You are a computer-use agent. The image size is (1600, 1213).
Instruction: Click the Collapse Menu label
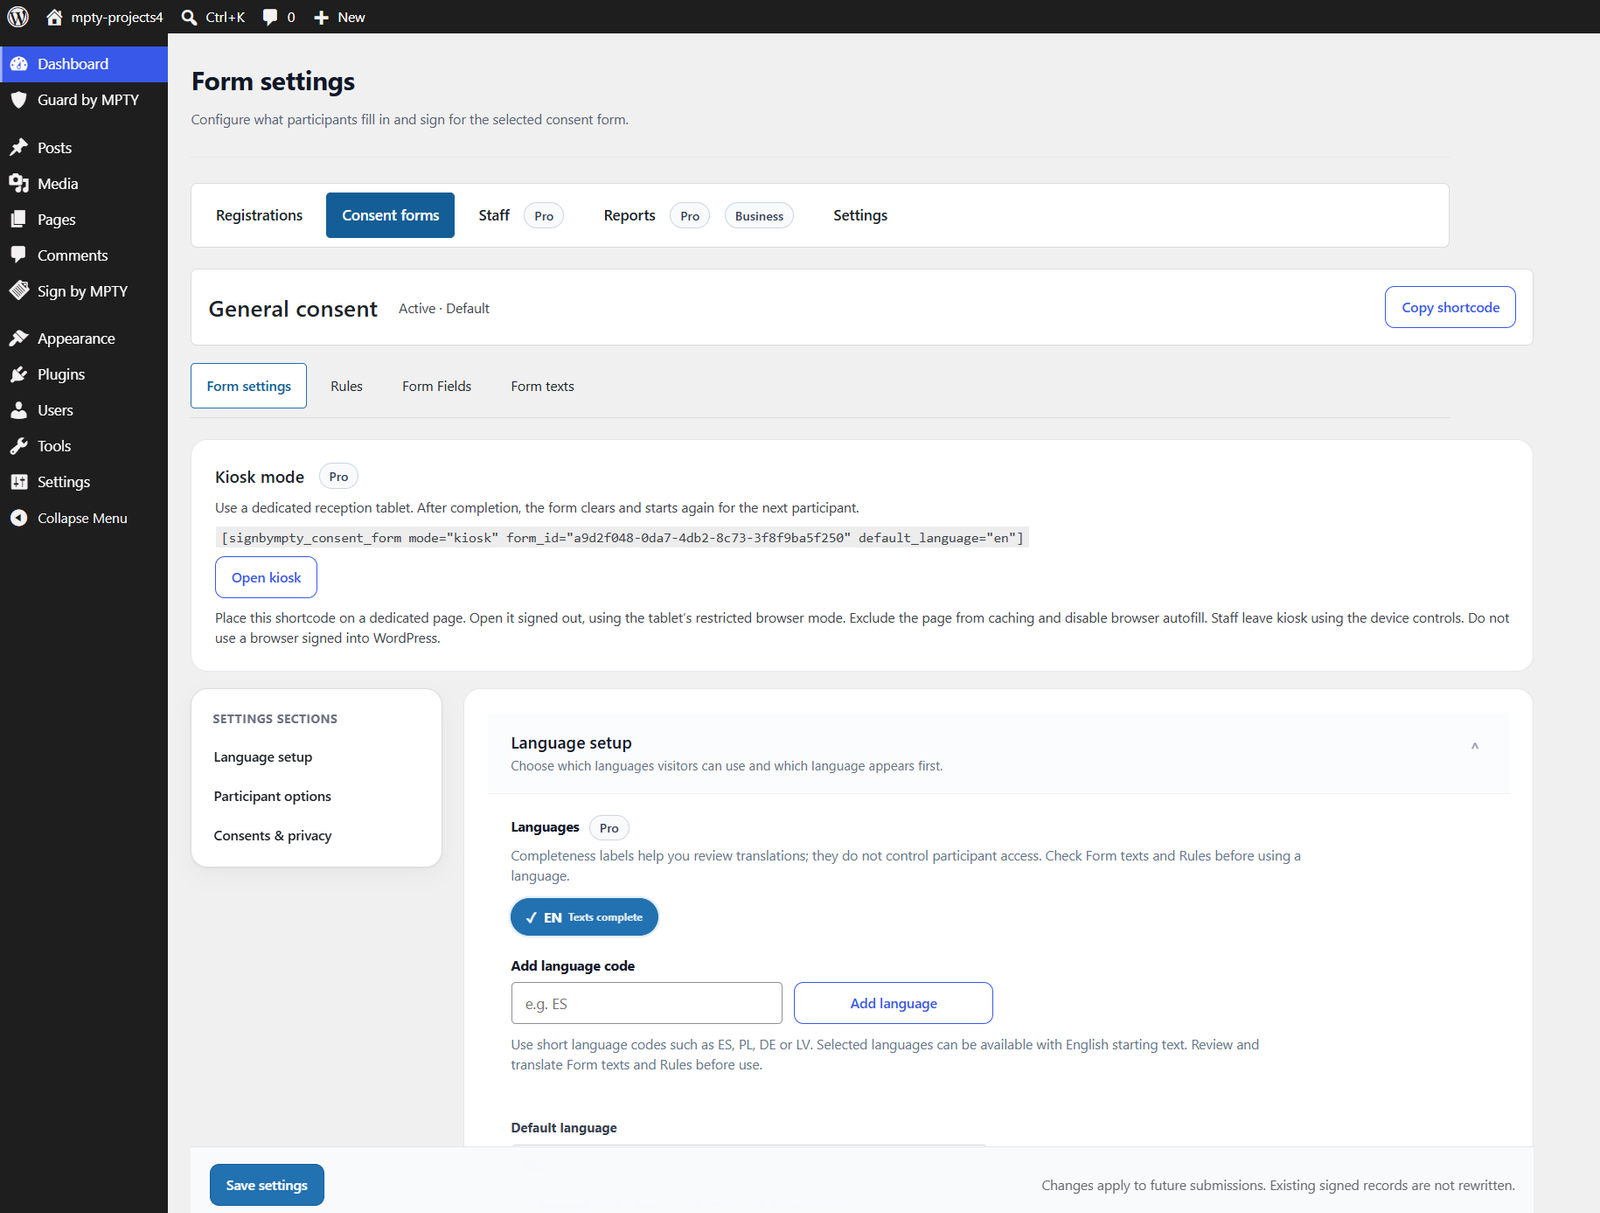(82, 518)
